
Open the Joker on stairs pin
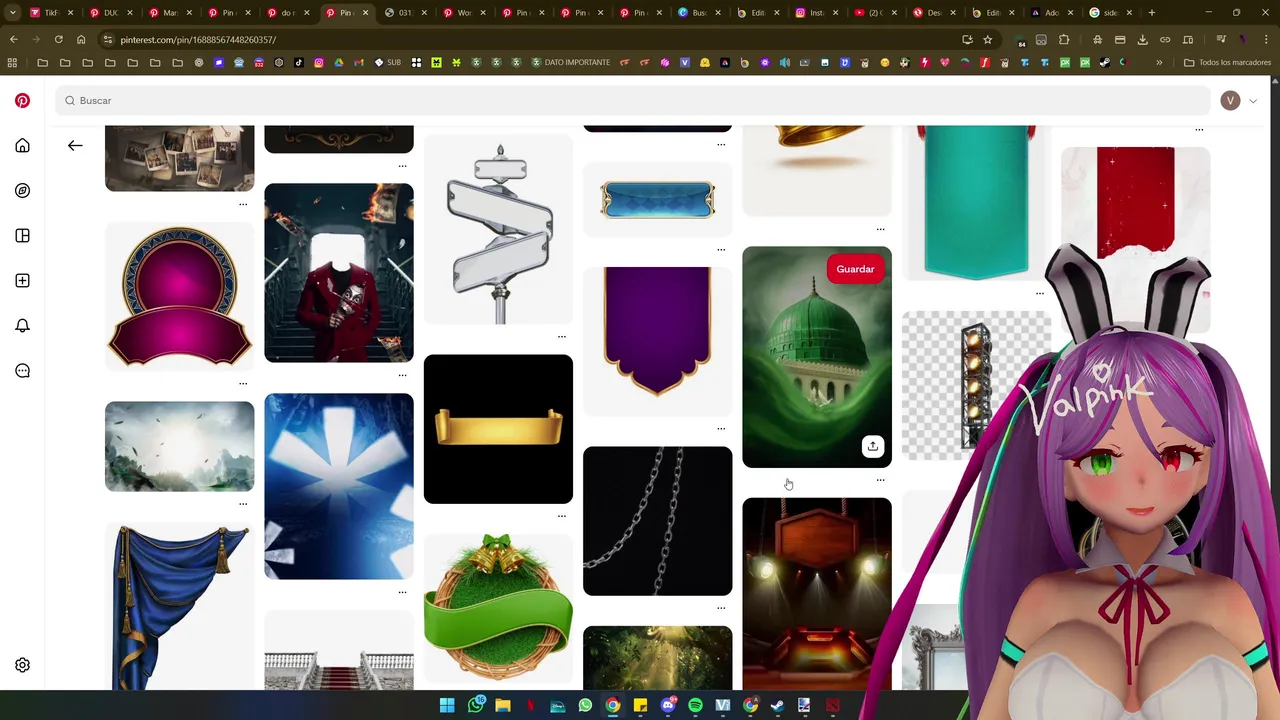(x=339, y=272)
